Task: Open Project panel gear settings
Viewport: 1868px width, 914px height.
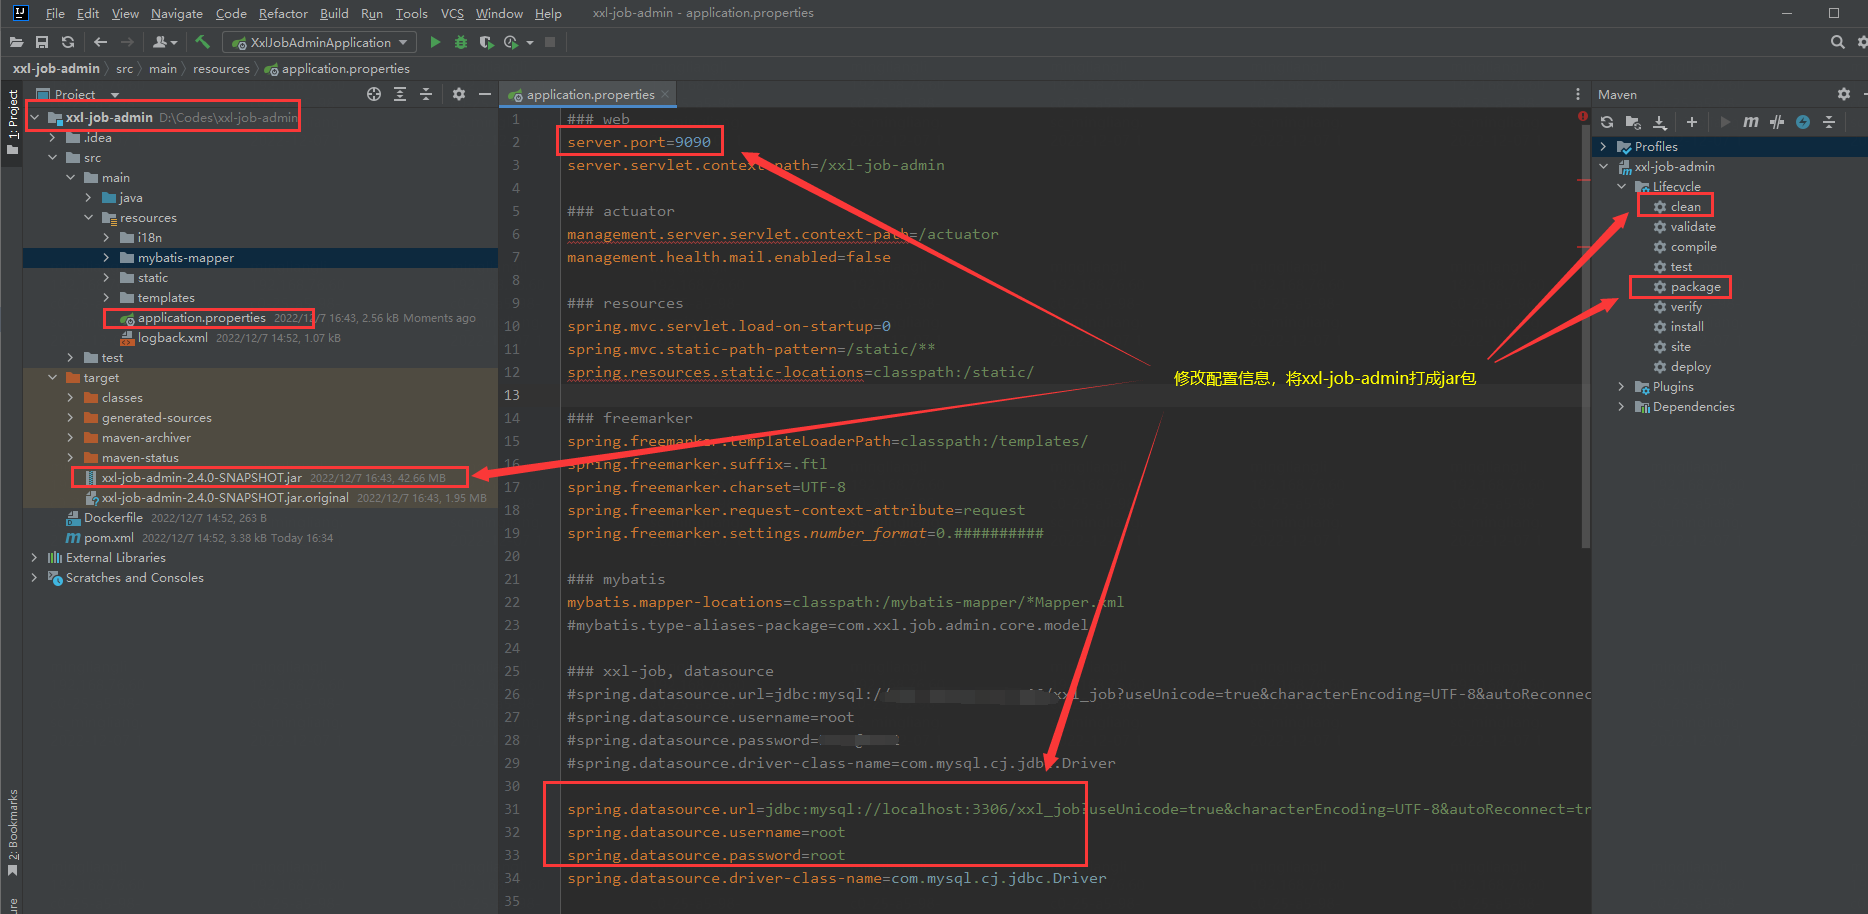Action: click(x=459, y=94)
